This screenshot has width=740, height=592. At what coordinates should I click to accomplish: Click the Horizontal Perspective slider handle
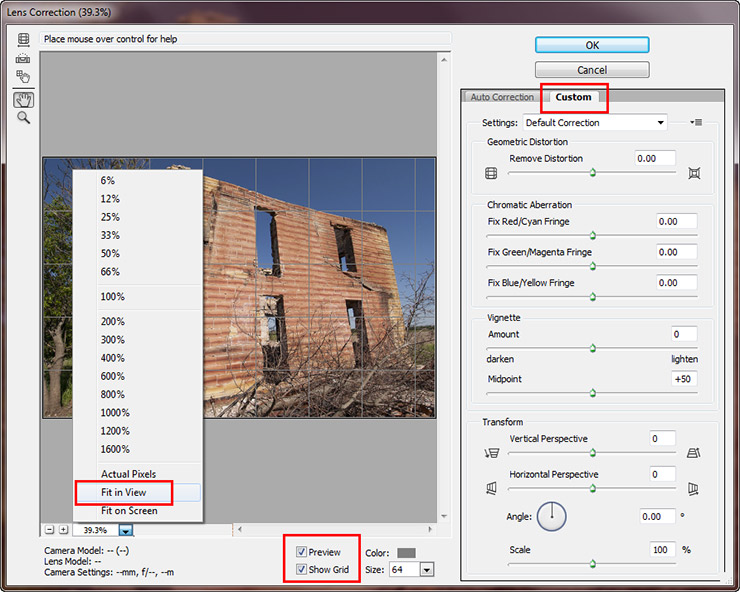[593, 489]
